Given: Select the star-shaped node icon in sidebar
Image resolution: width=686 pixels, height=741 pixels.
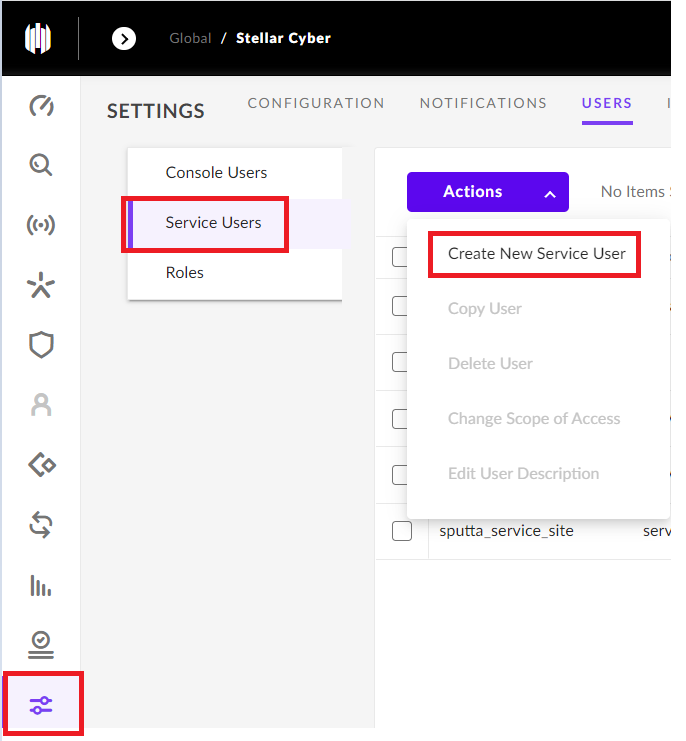Looking at the screenshot, I should click(41, 286).
